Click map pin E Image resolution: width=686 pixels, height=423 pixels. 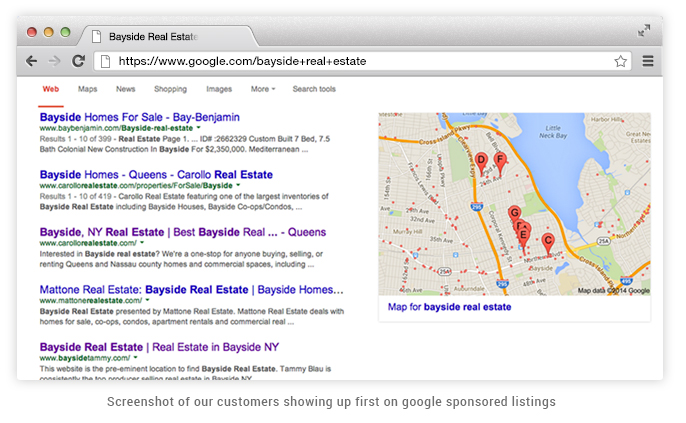523,240
